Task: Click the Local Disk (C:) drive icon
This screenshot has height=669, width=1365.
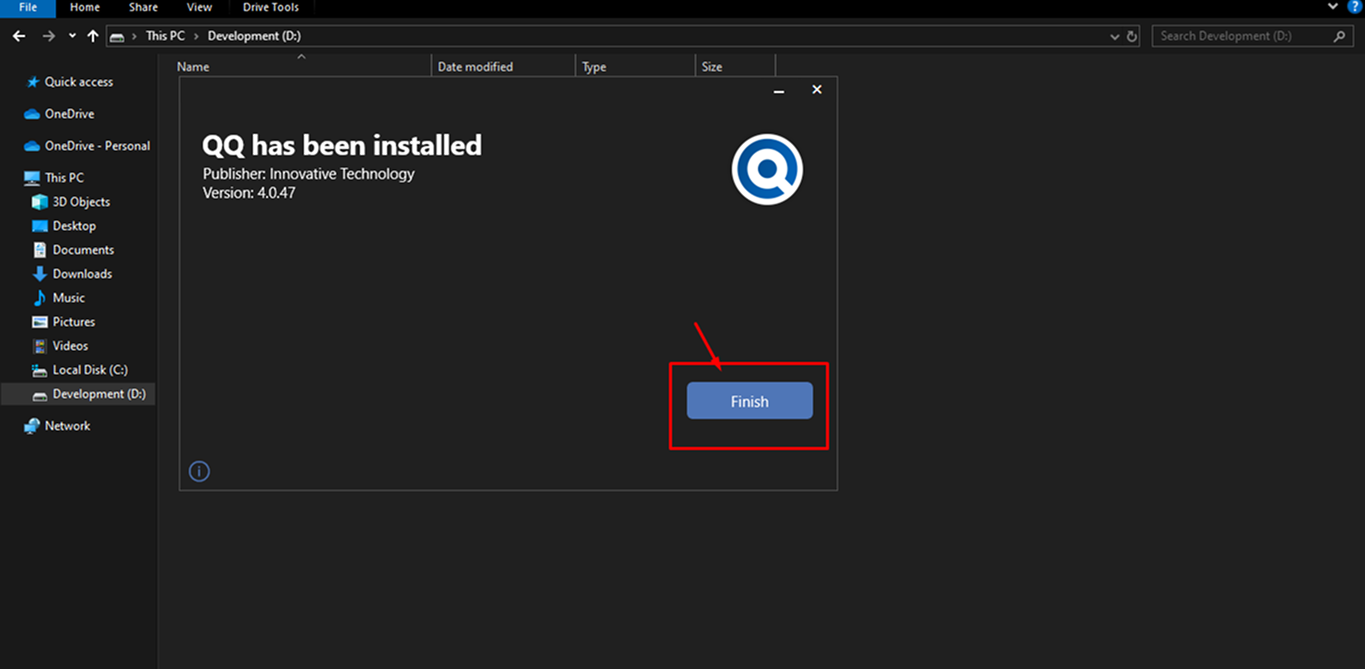Action: point(40,370)
